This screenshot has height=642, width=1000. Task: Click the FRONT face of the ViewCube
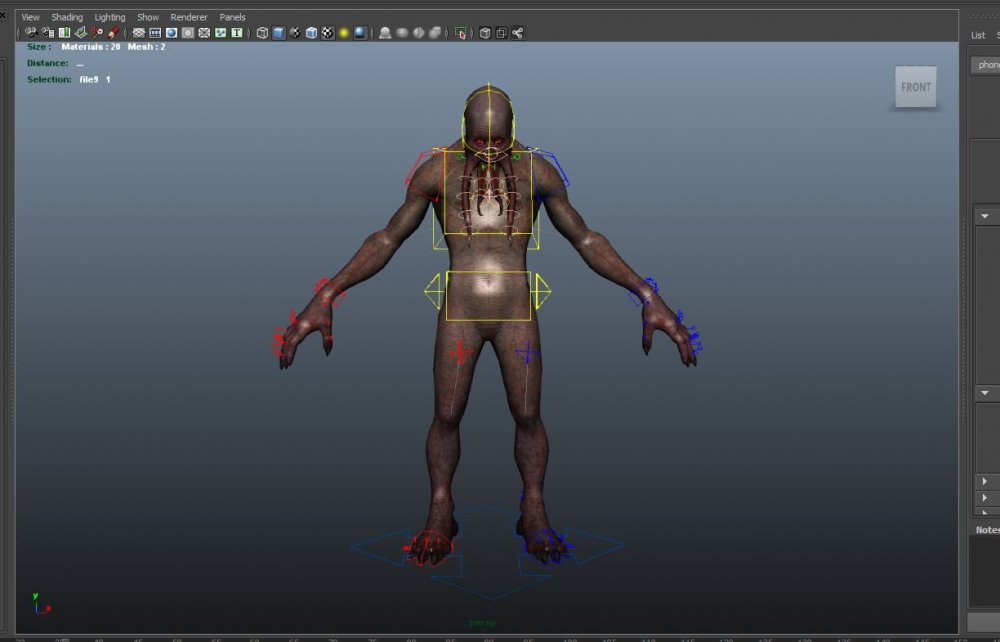(915, 87)
